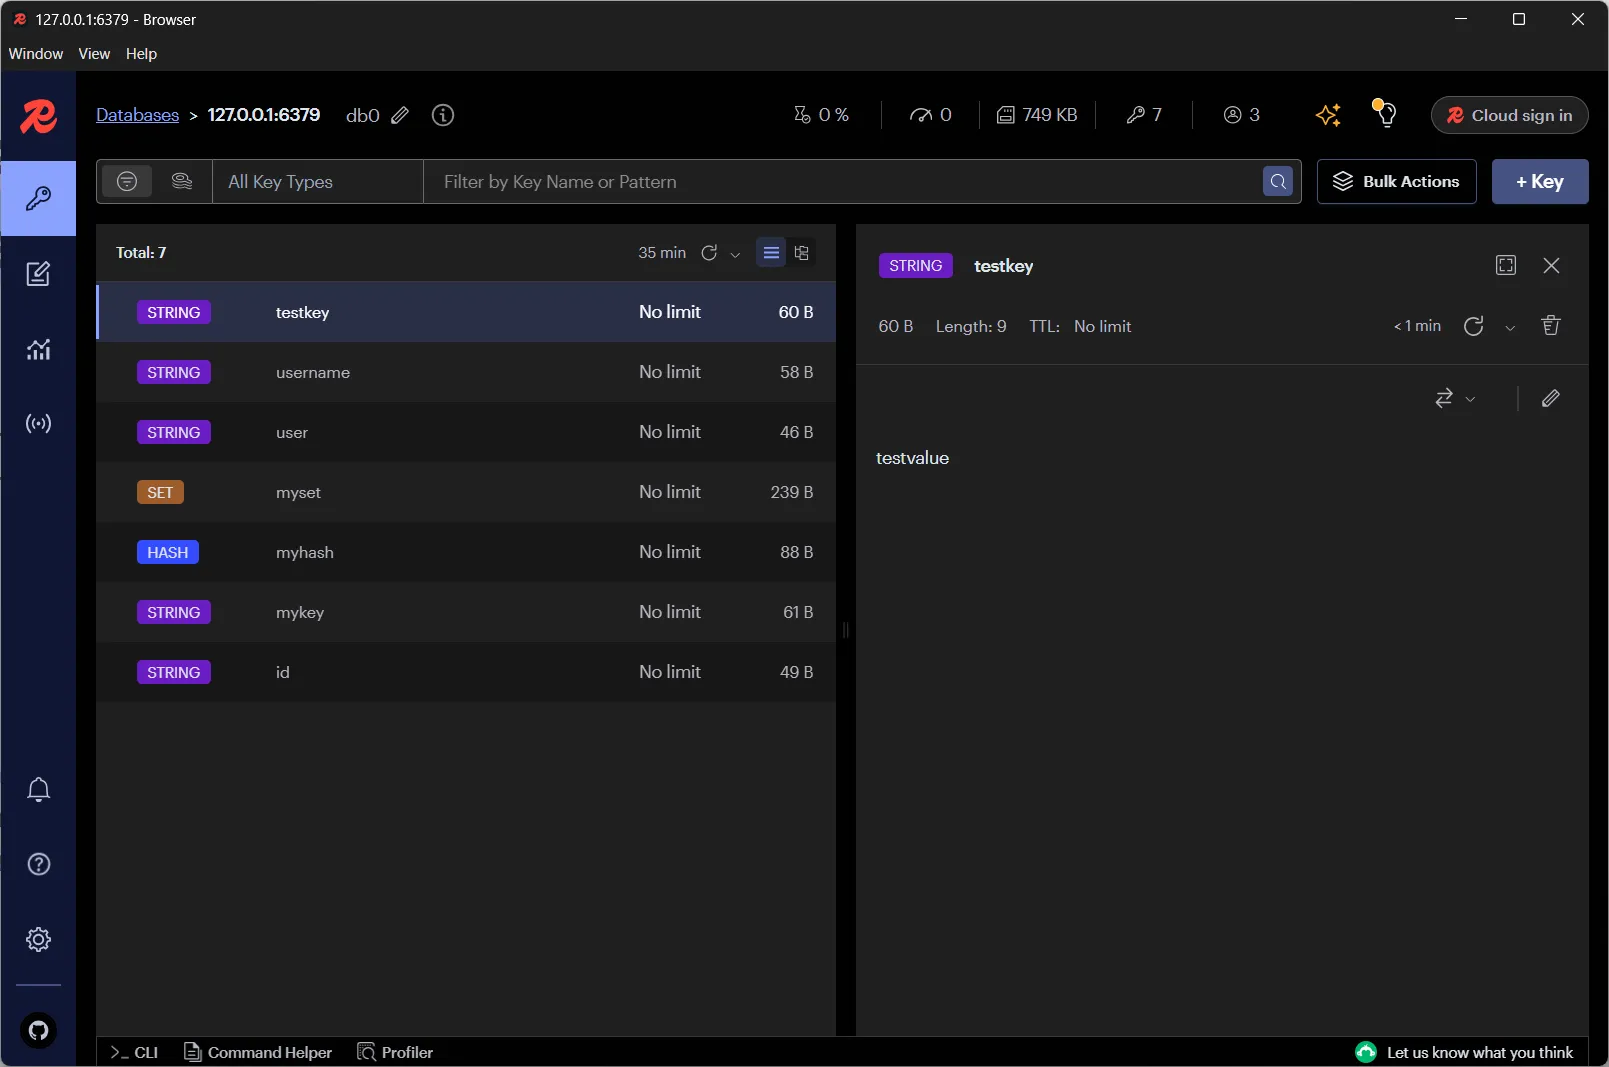This screenshot has height=1067, width=1609.
Task: Delete testkey using the trash icon
Action: coord(1551,326)
